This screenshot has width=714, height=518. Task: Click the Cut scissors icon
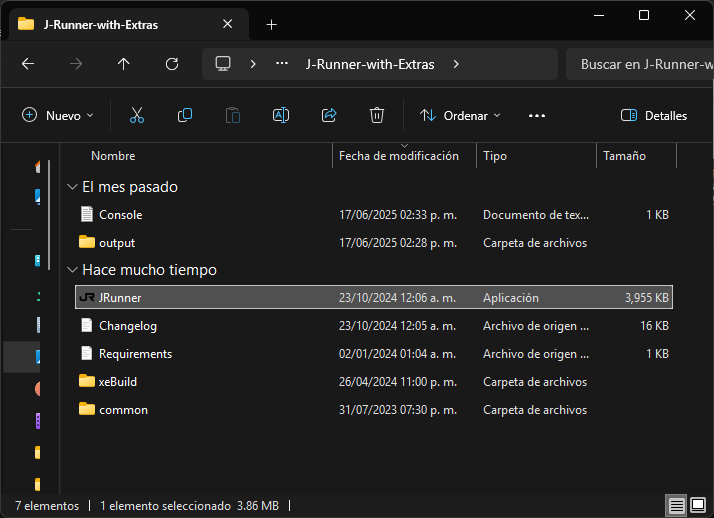pos(137,116)
